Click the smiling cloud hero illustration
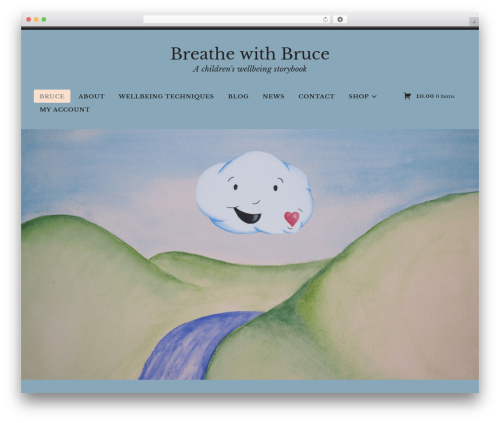The width and height of the screenshot is (500, 423). pyautogui.click(x=254, y=193)
